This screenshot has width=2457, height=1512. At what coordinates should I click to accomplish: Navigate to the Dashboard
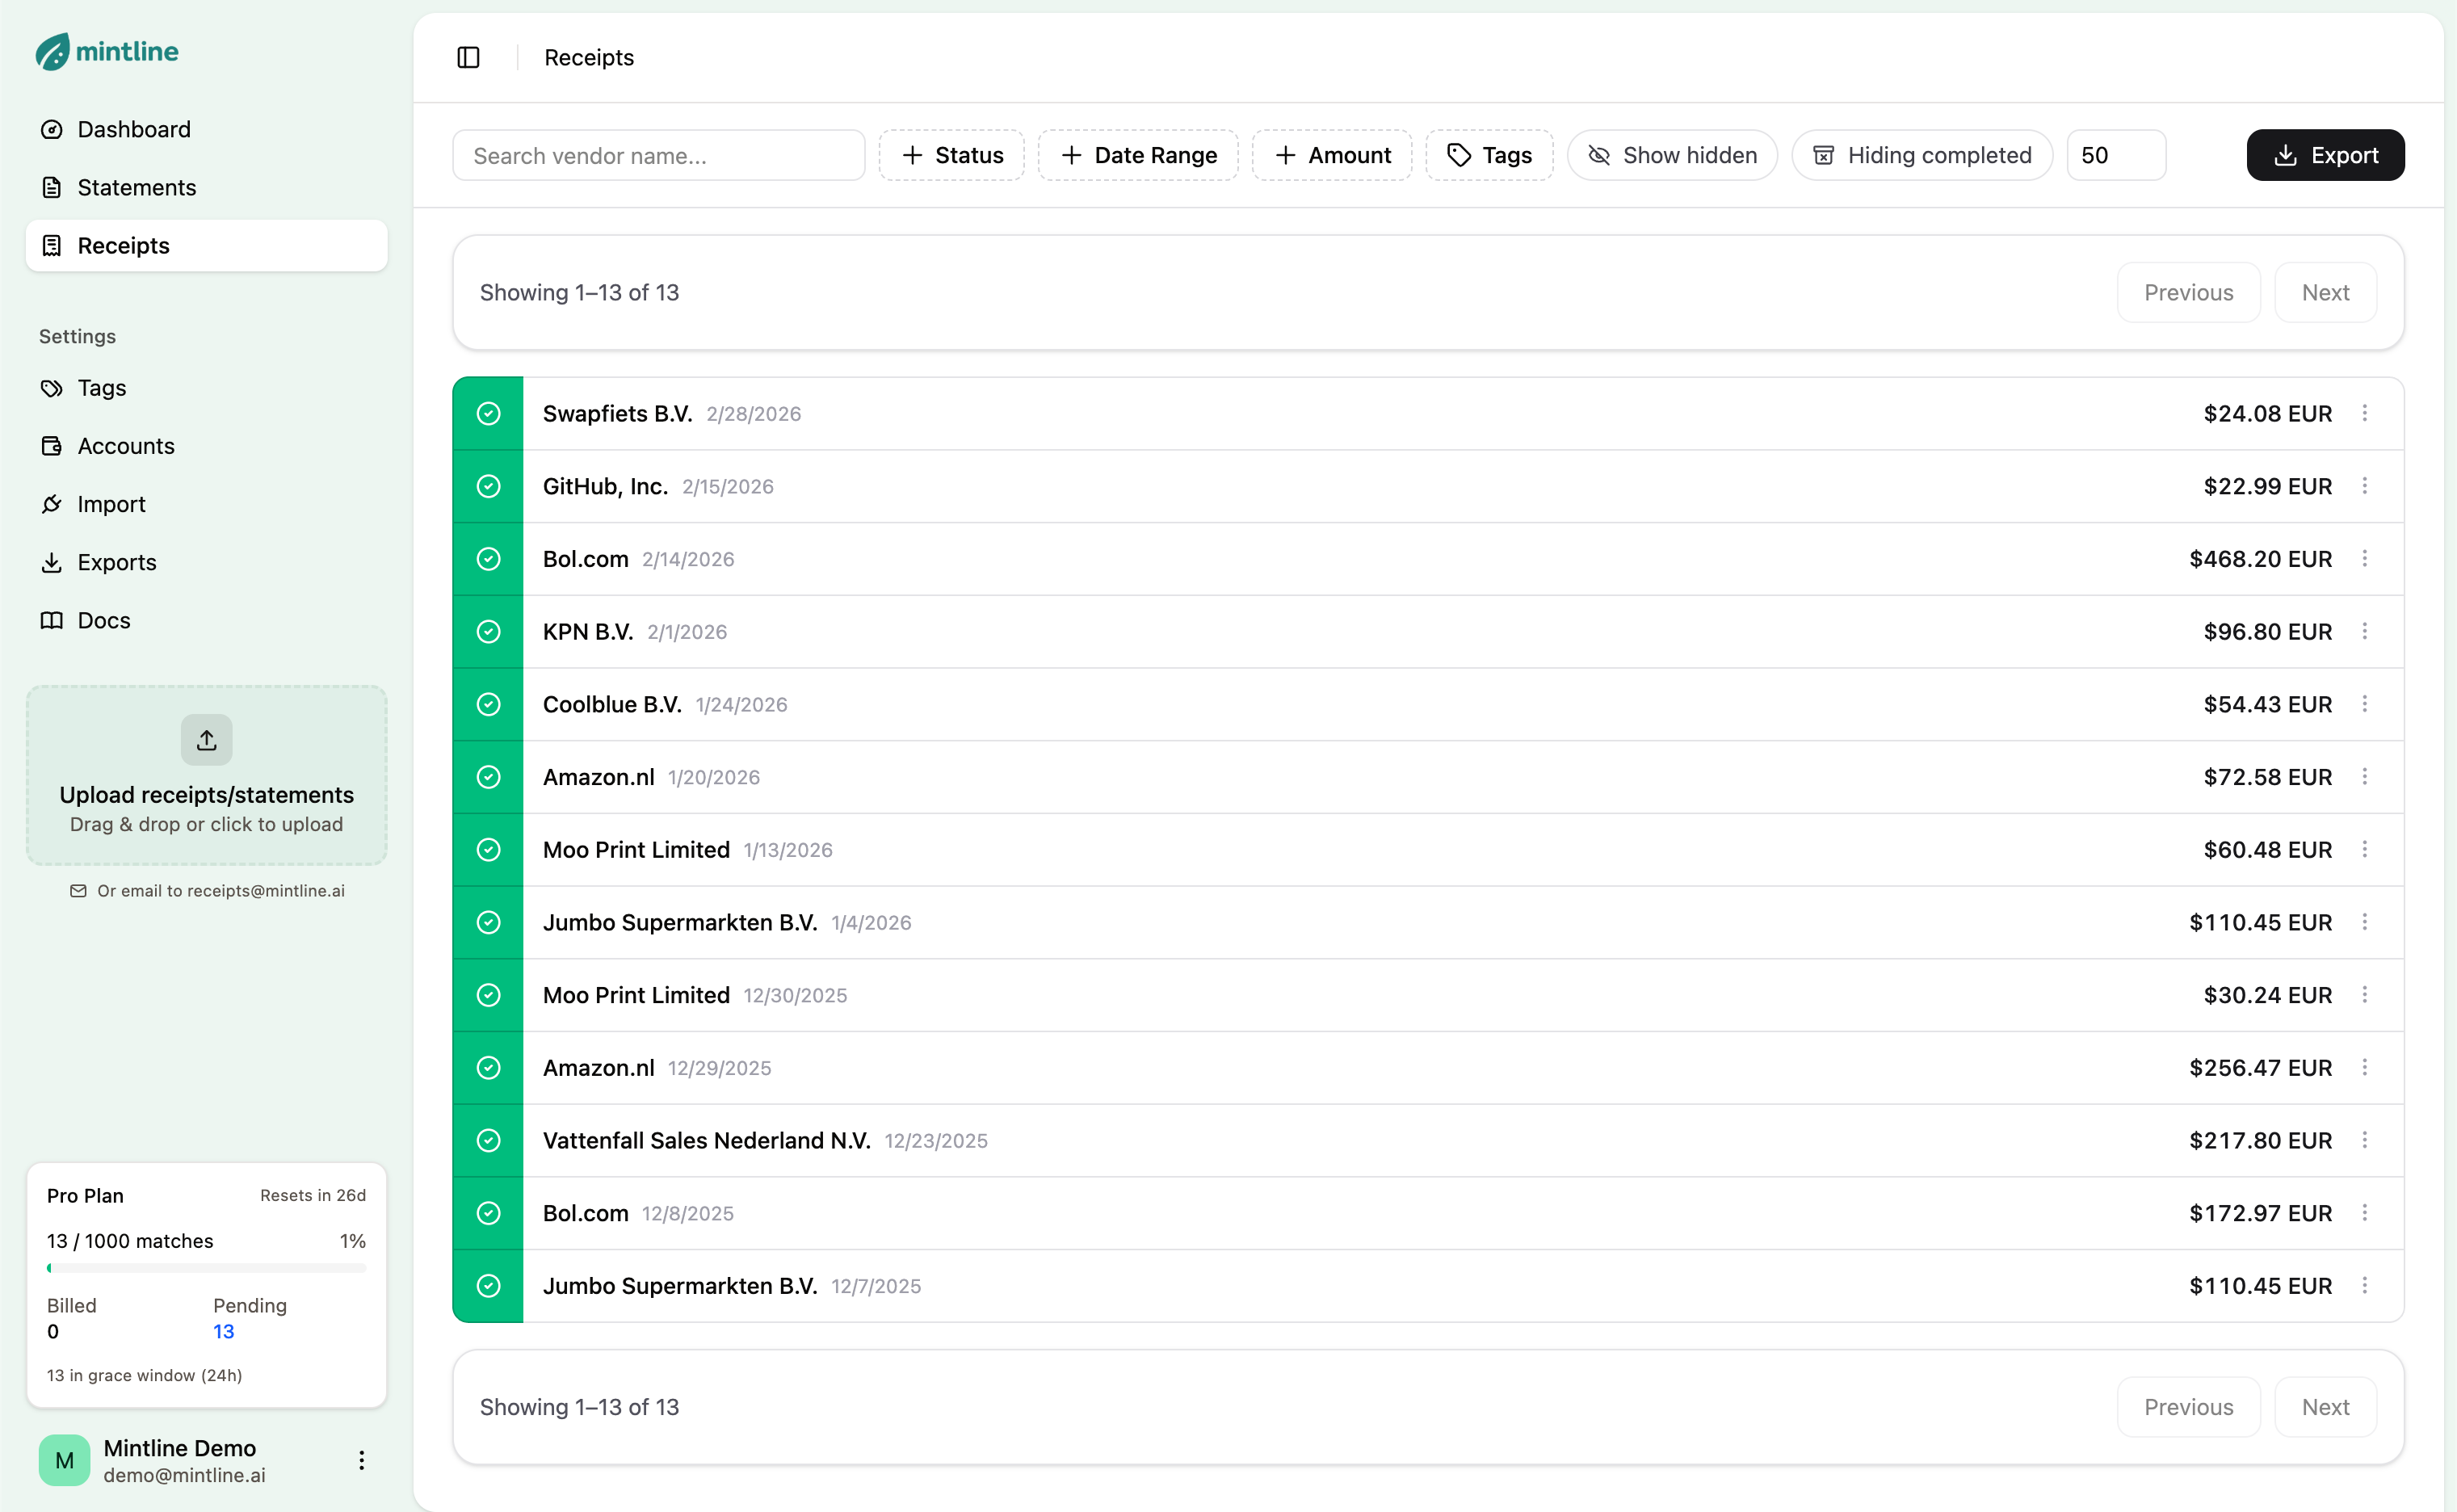click(x=134, y=129)
